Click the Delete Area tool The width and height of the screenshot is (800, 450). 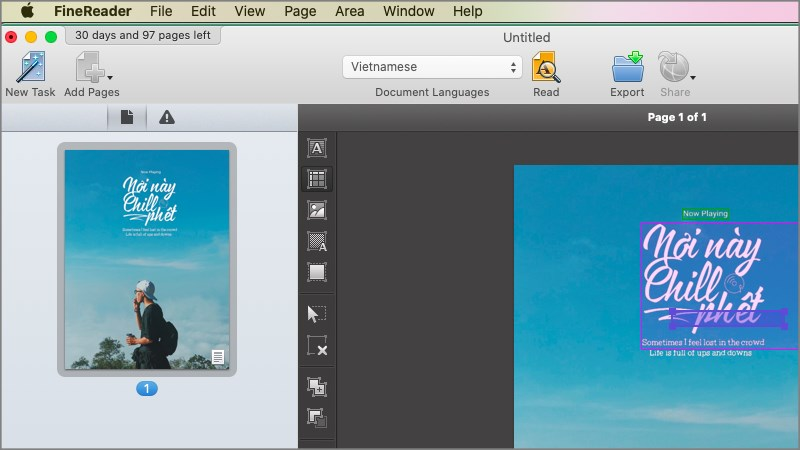pos(317,346)
